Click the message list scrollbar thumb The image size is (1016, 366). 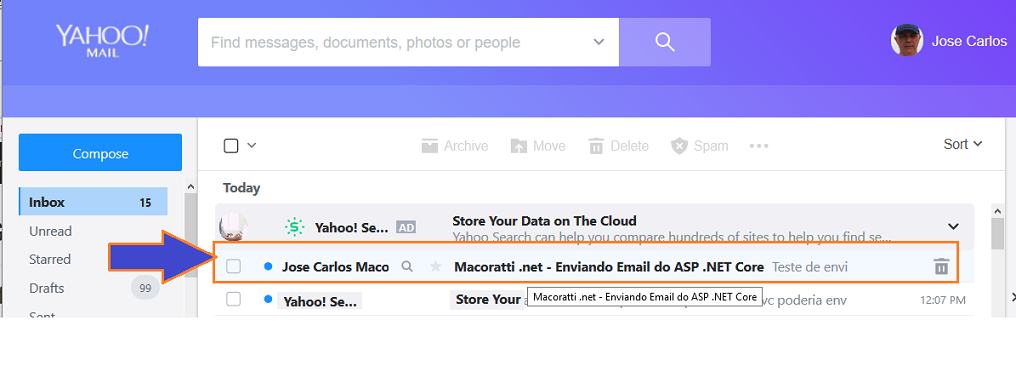pos(999,234)
